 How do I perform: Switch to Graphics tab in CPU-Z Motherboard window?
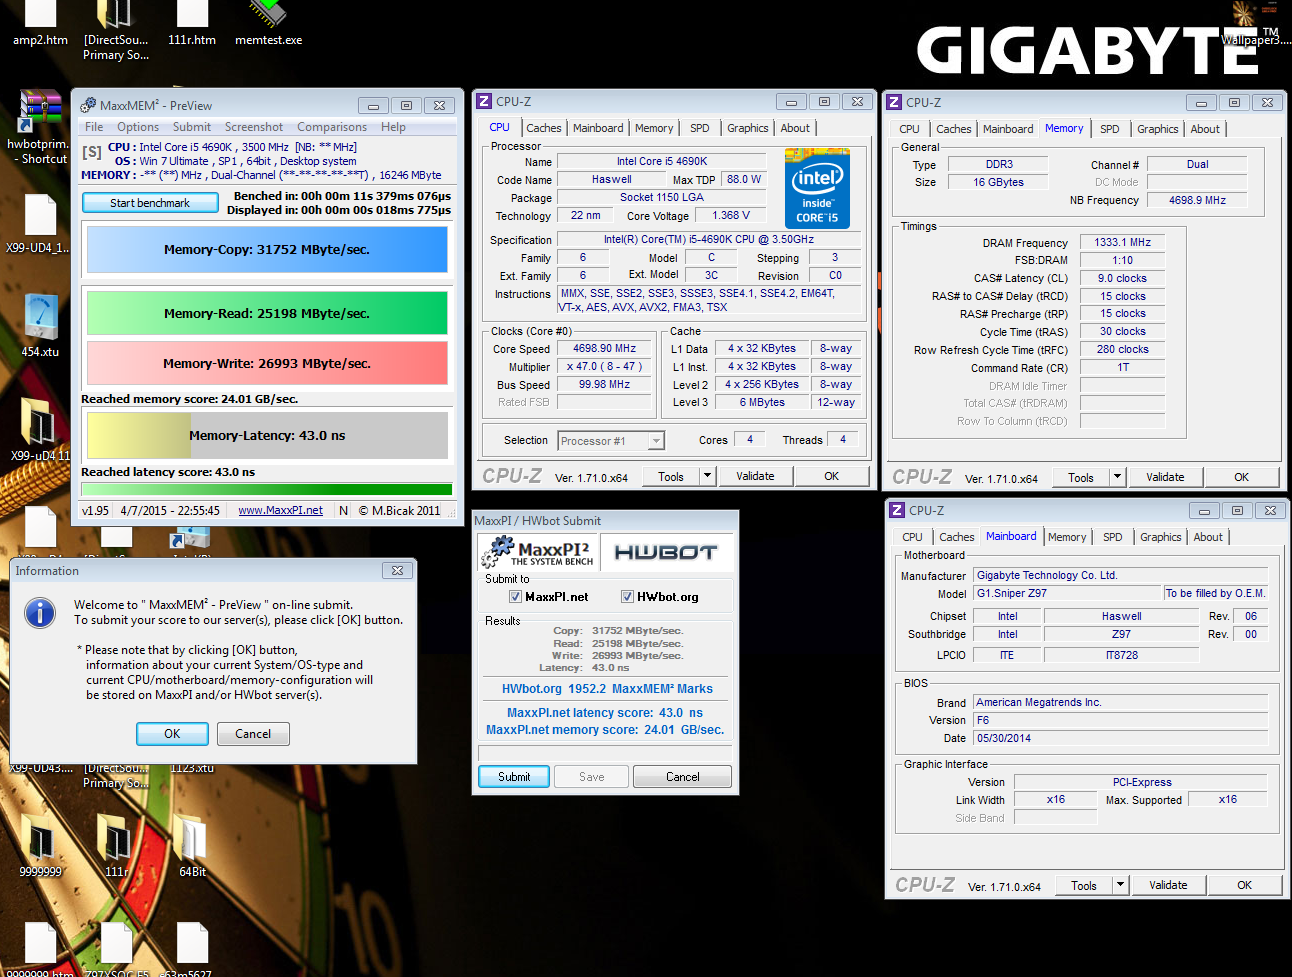pyautogui.click(x=1161, y=537)
